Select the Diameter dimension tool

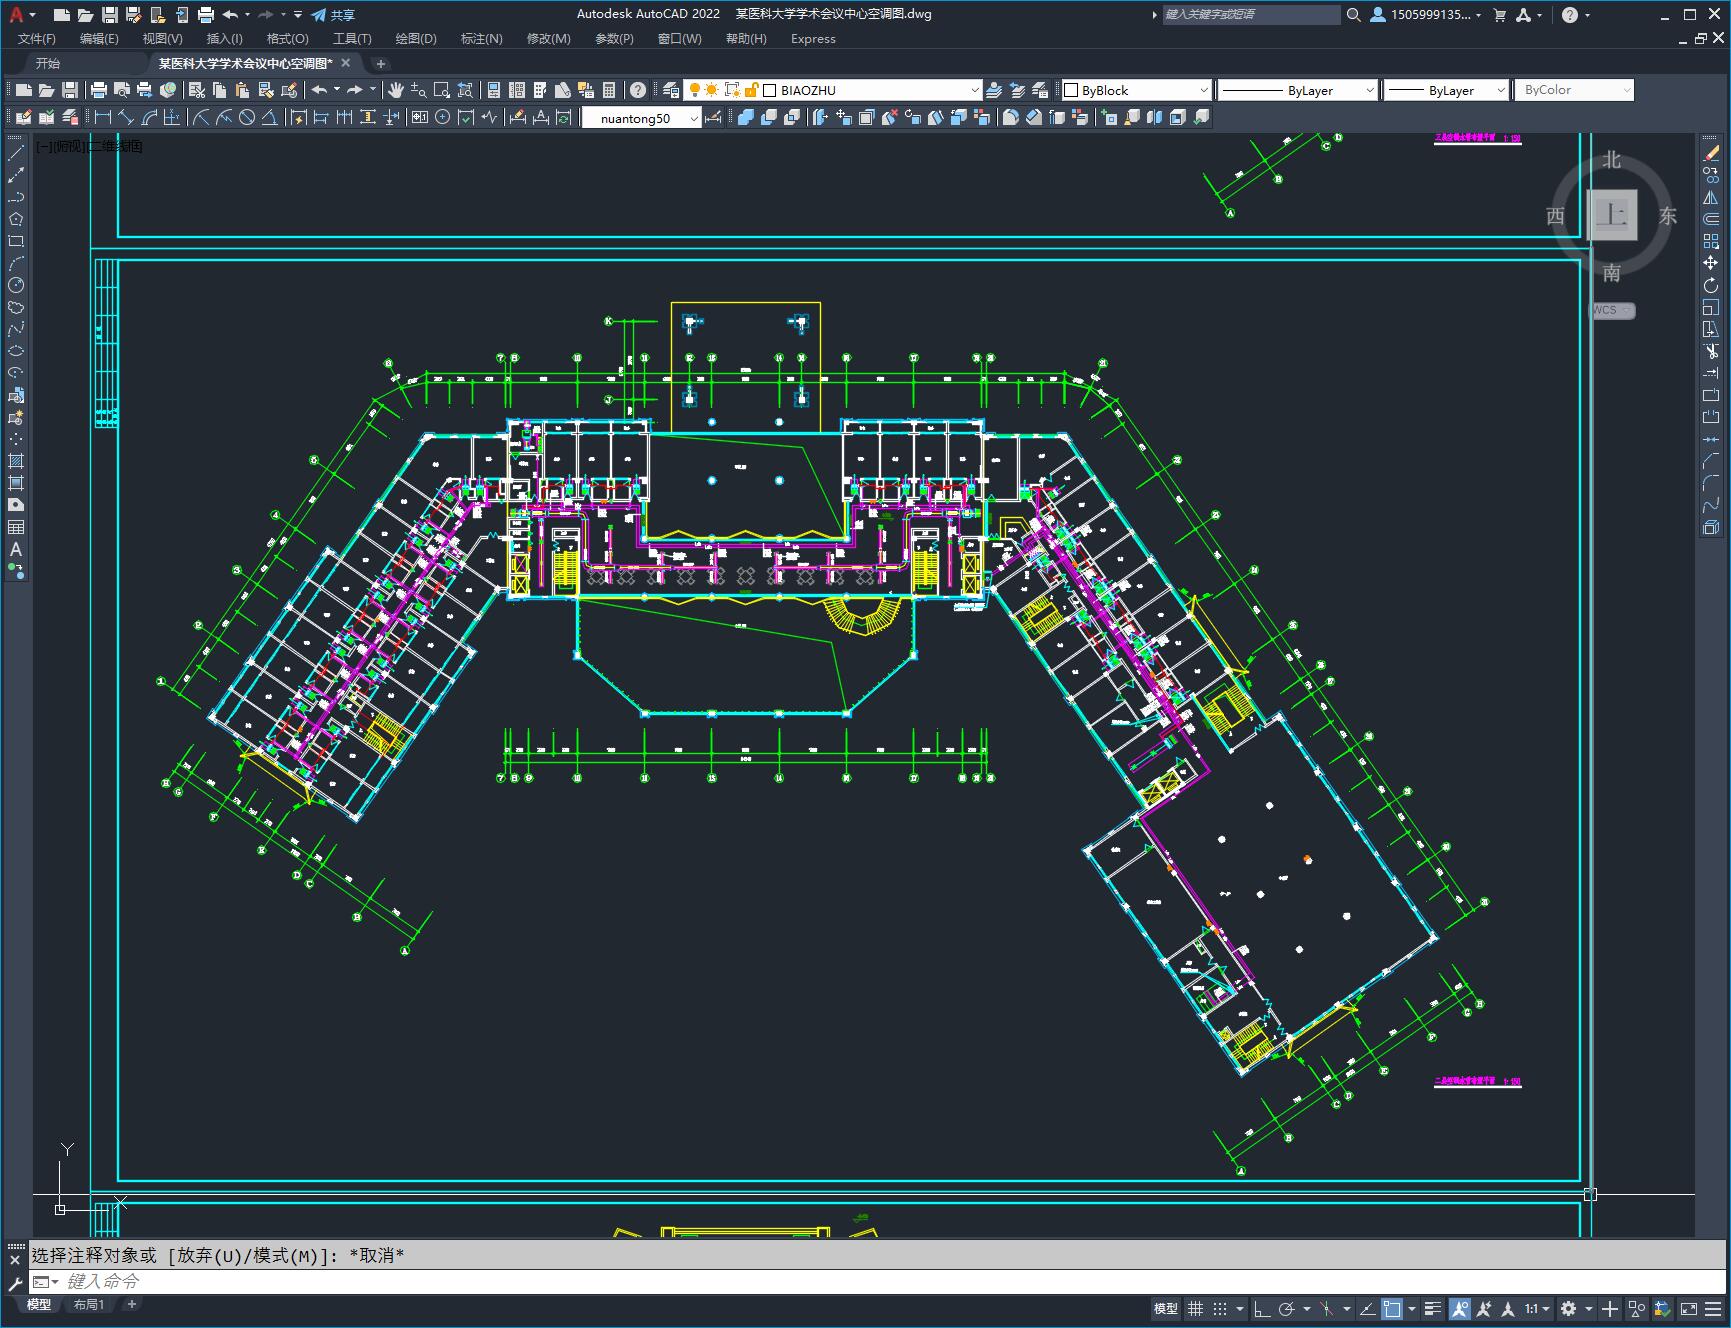(247, 117)
